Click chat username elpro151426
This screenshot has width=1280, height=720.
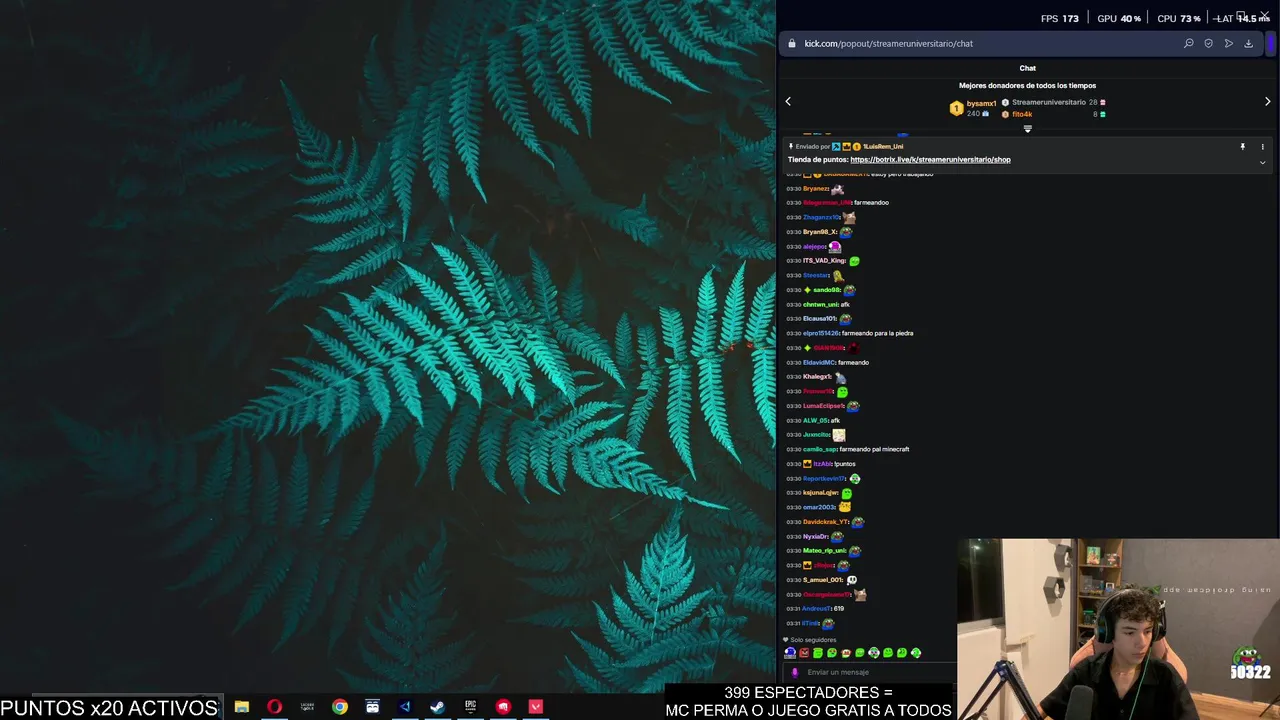click(821, 333)
